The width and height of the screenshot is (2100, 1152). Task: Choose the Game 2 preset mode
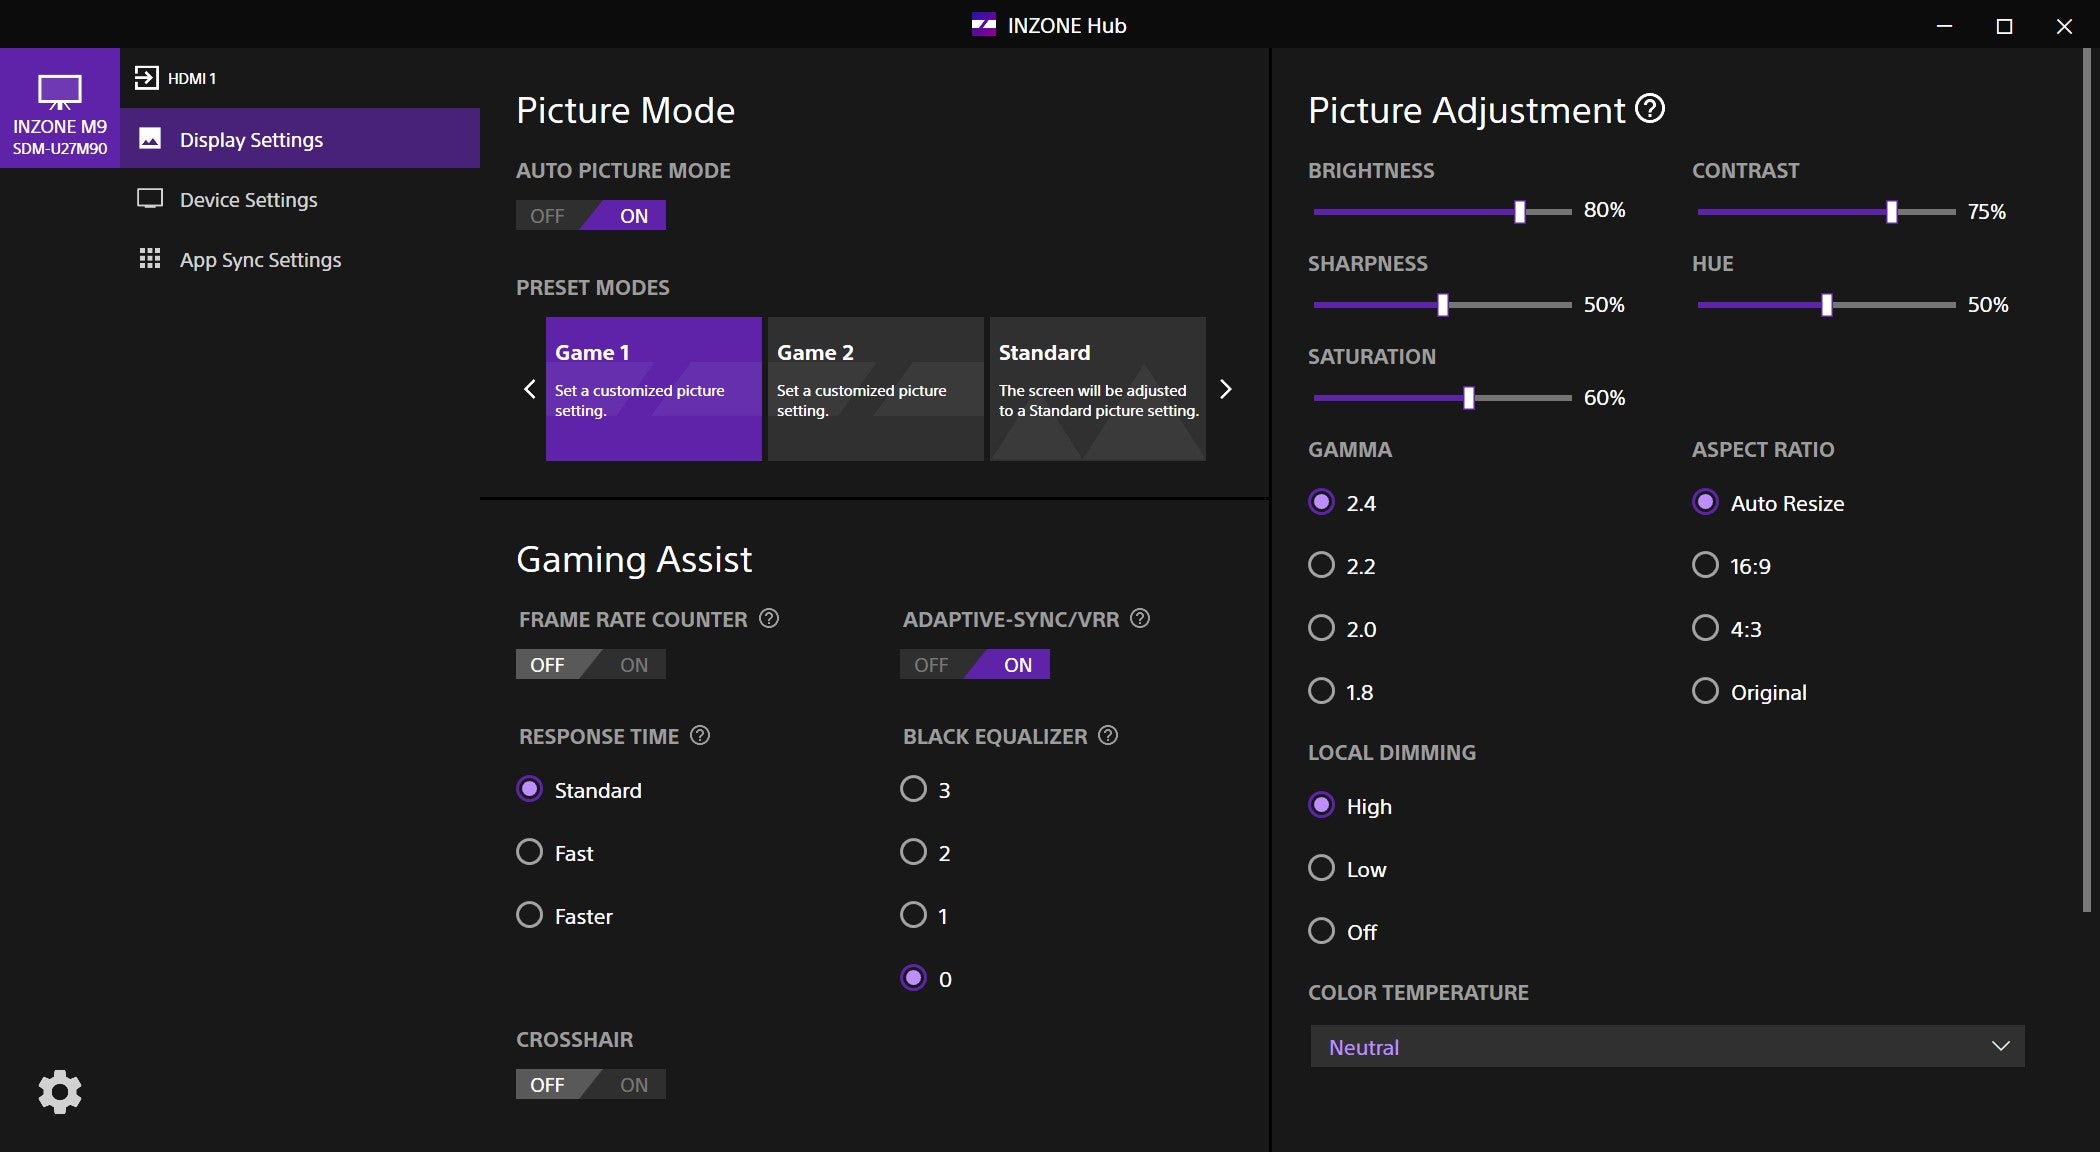tap(875, 388)
